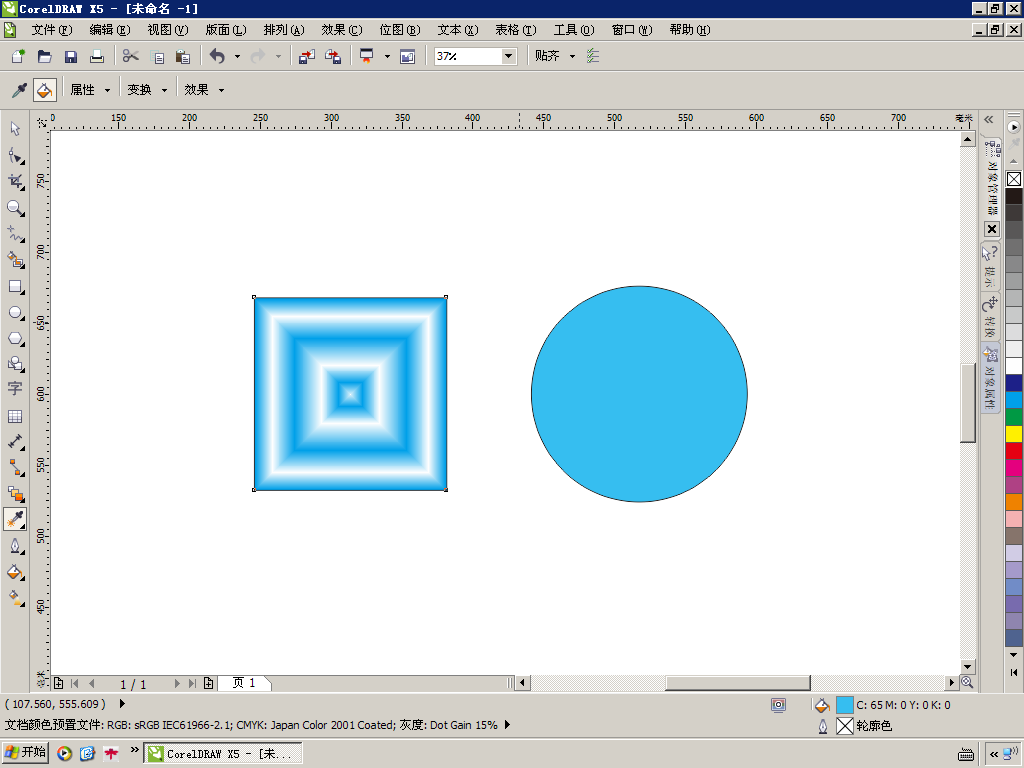Expand the coordinates status arrow

coord(122,704)
